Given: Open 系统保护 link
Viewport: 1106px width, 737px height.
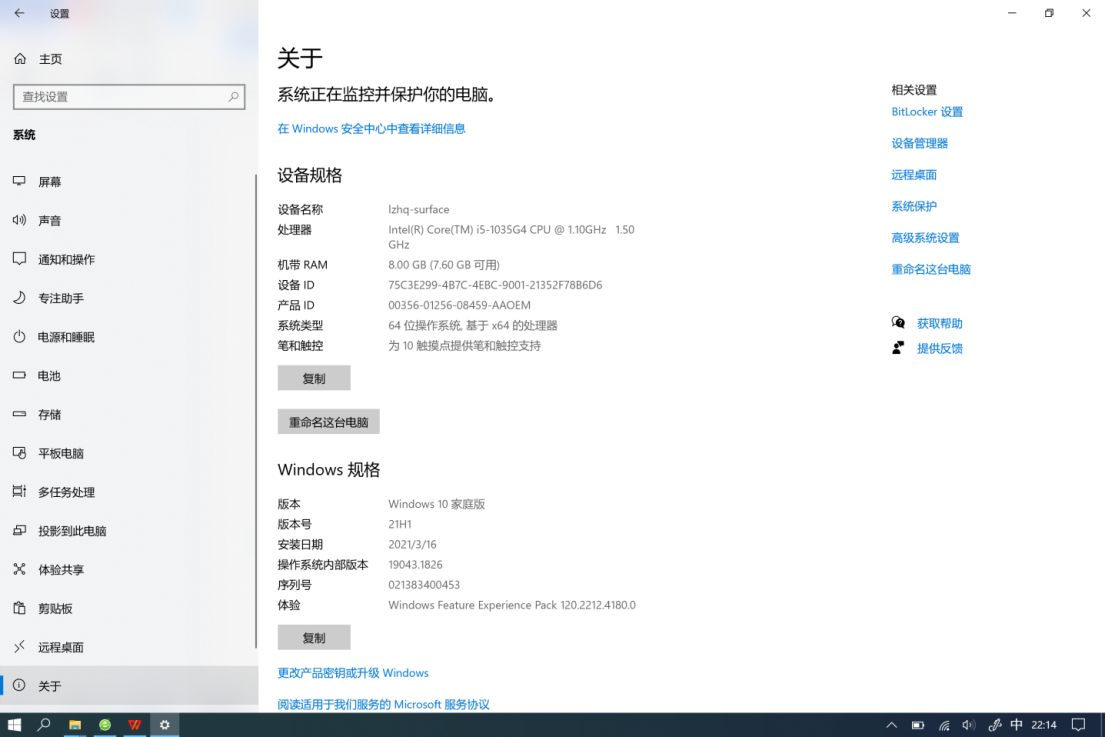Looking at the screenshot, I should click(x=914, y=206).
